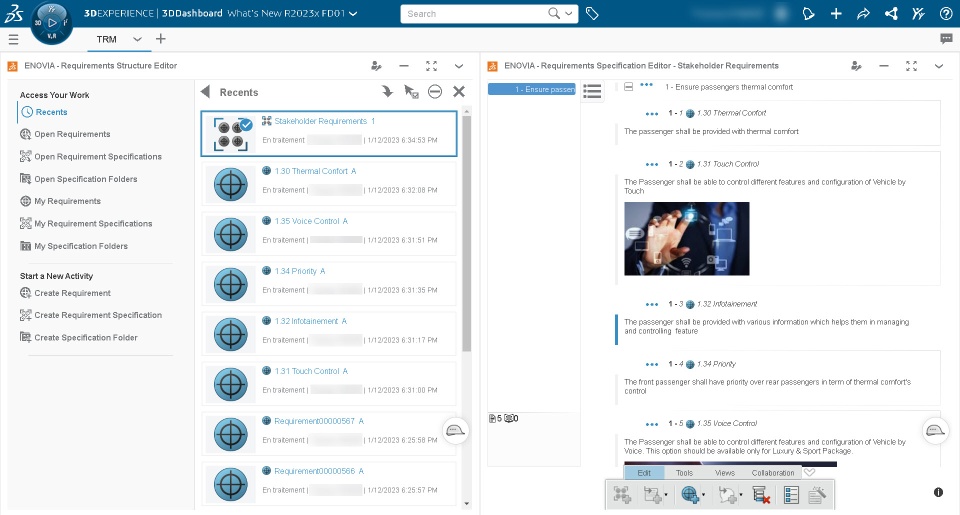The image size is (960, 515).
Task: Click the add specification icon in Edit toolbar
Action: click(x=622, y=495)
